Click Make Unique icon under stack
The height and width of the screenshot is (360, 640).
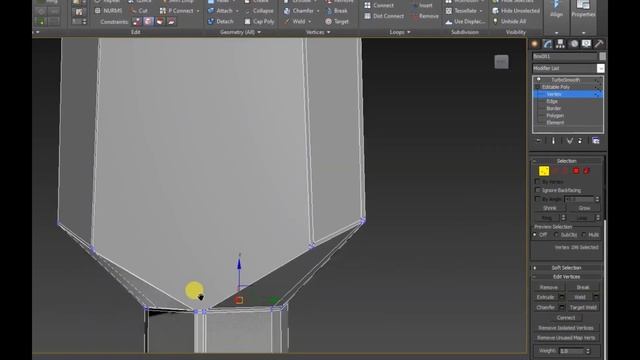(x=569, y=141)
